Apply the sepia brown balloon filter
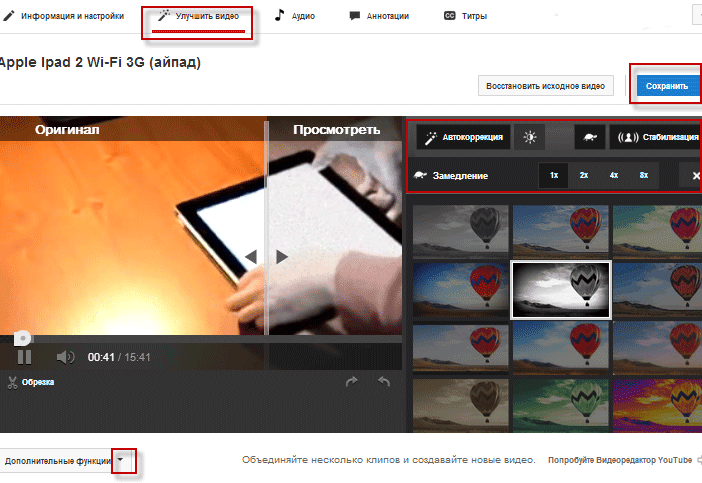702x483 pixels. click(x=461, y=406)
